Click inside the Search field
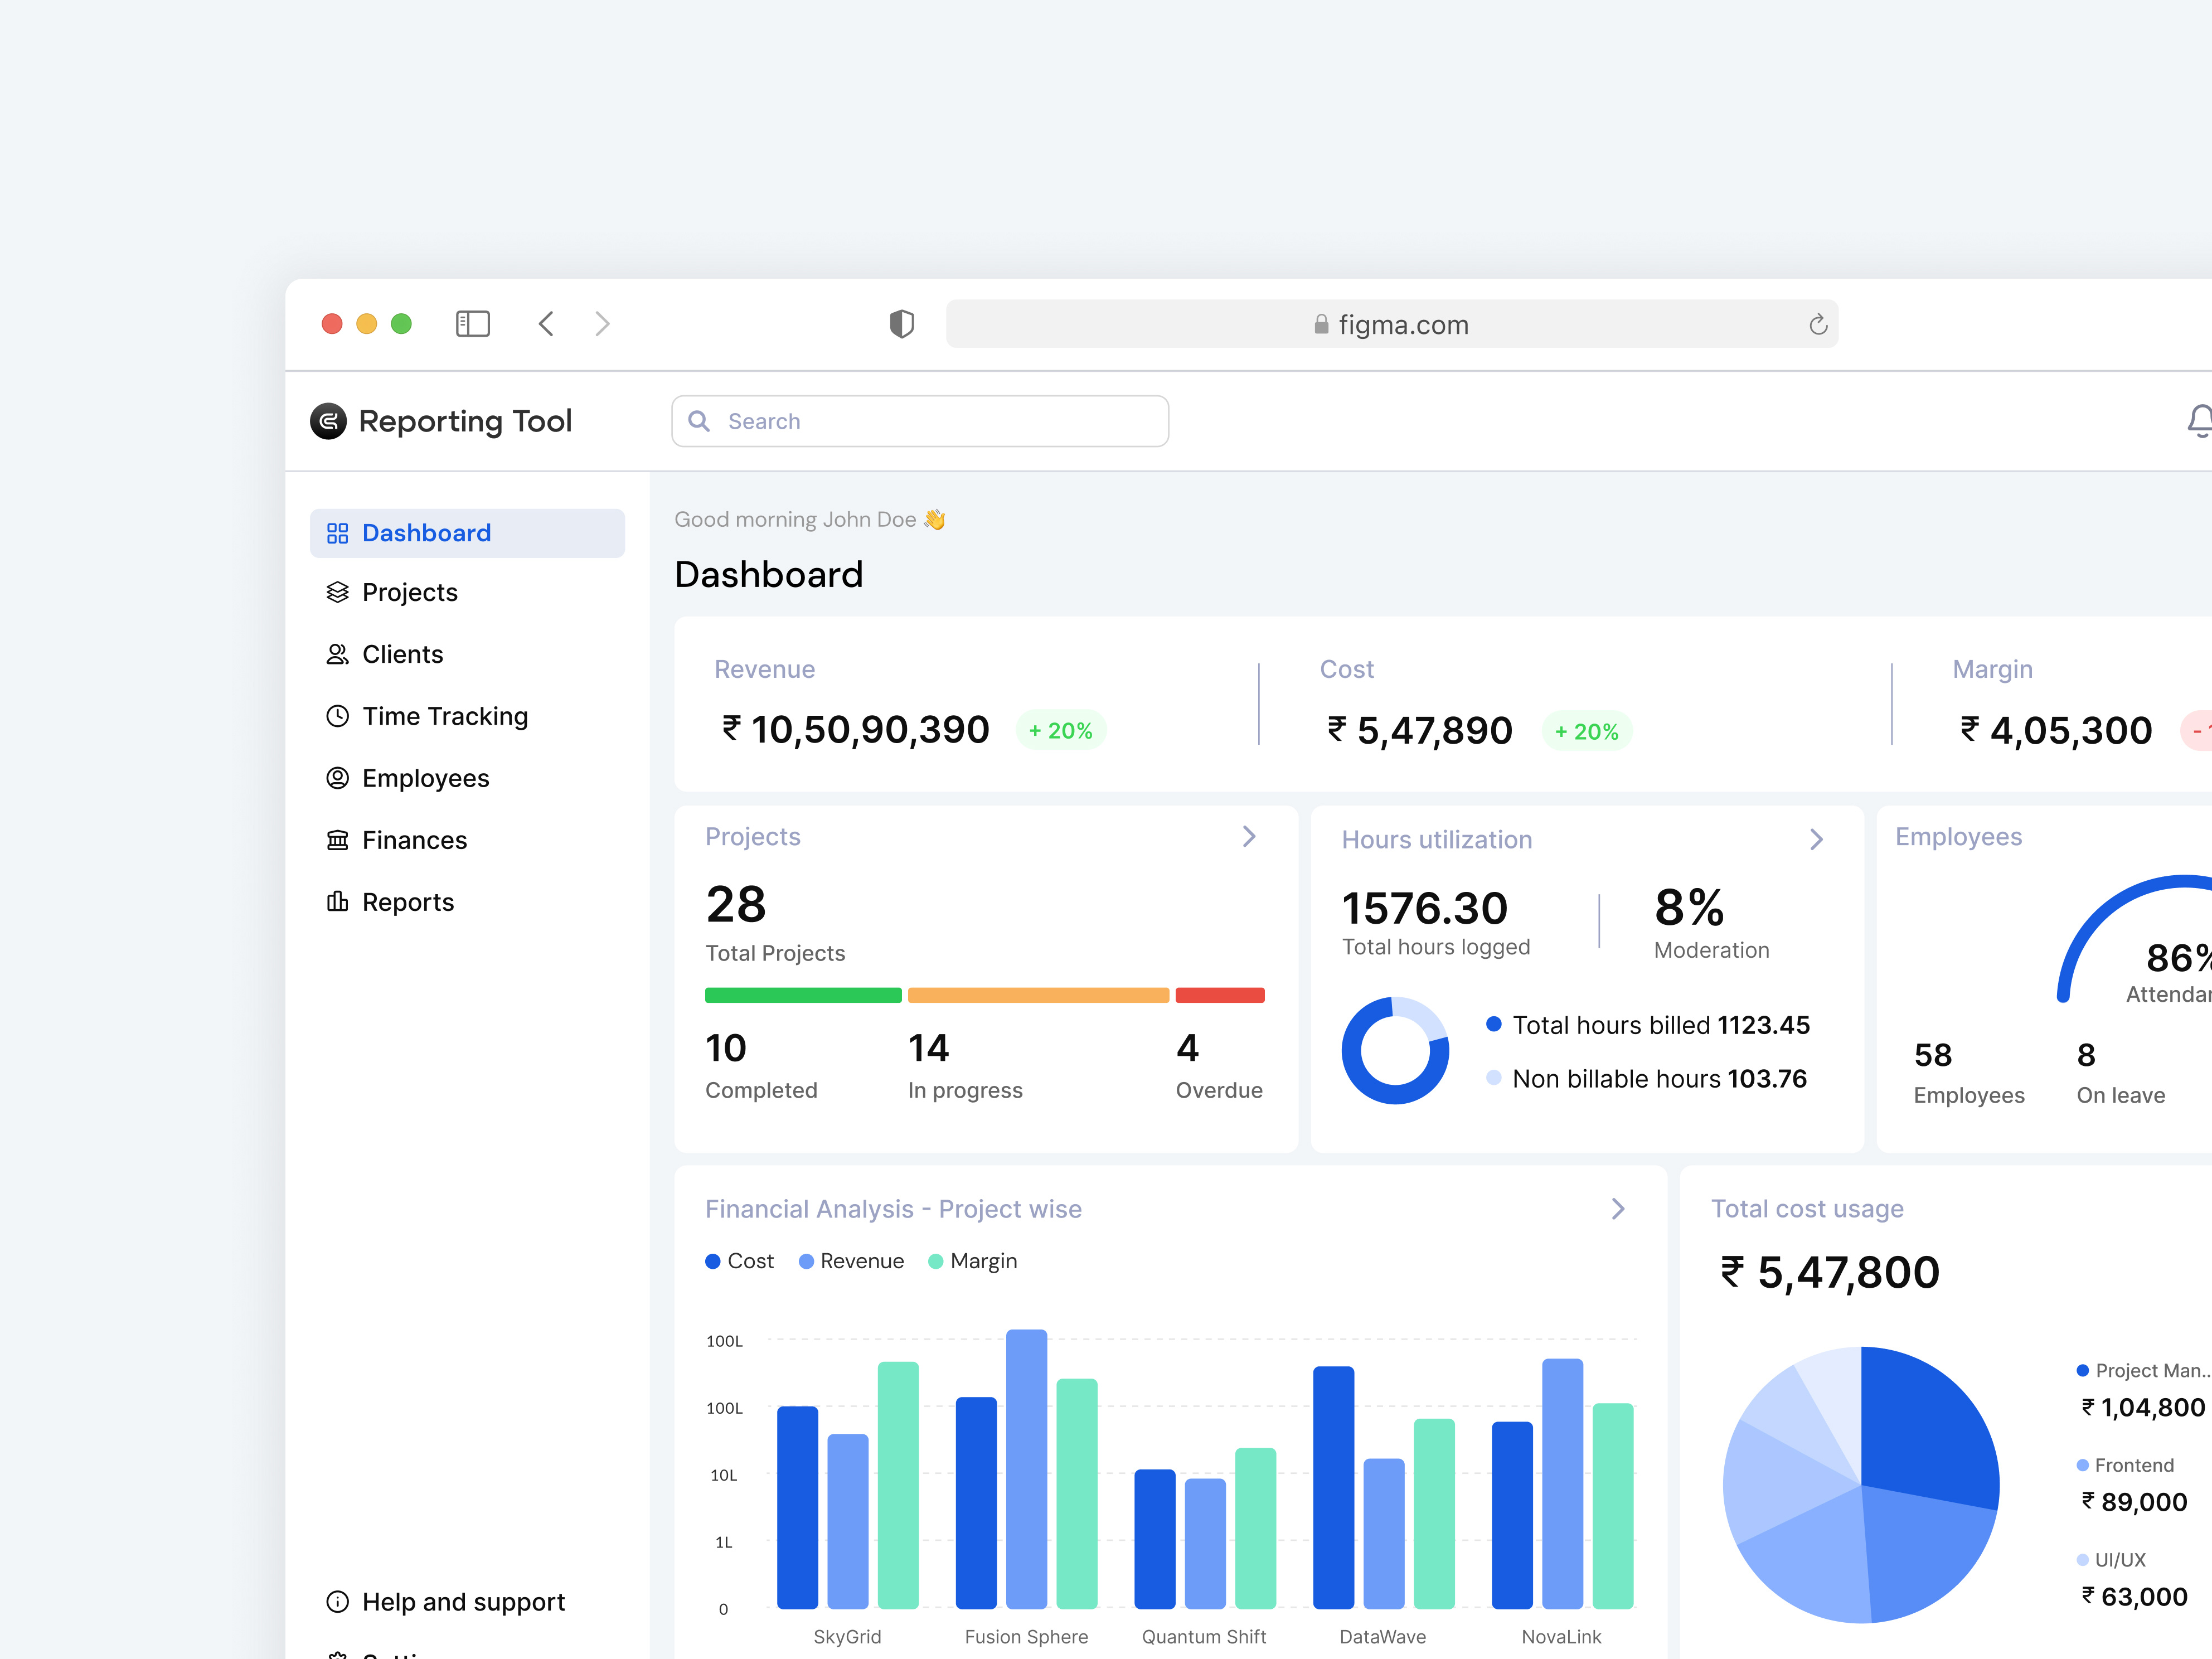Viewport: 2212px width, 1659px height. pyautogui.click(x=919, y=420)
